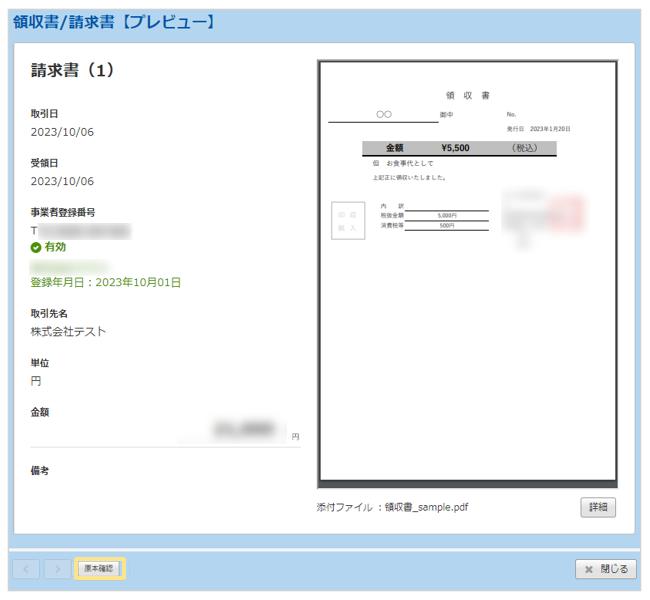650x600 pixels.
Task: Click the 印紙 stamp box in the preview
Action: tap(347, 220)
